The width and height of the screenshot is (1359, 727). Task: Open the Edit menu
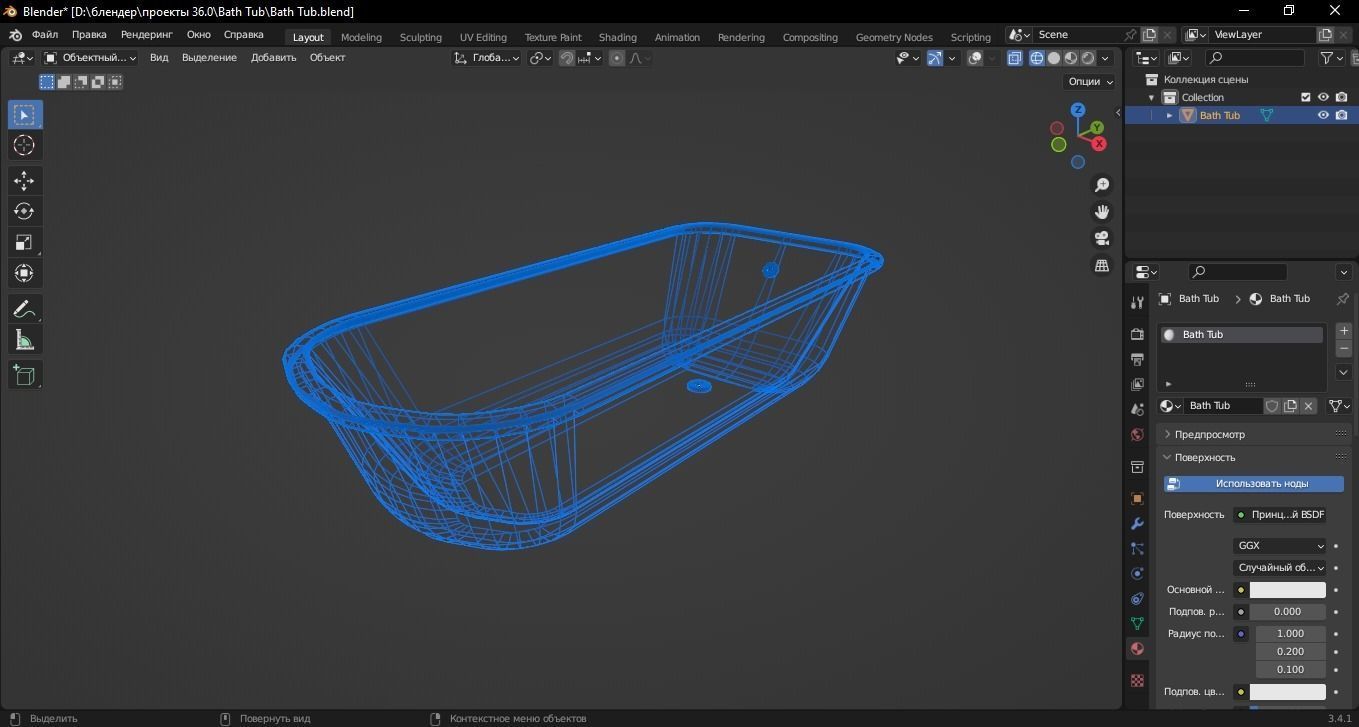click(89, 35)
